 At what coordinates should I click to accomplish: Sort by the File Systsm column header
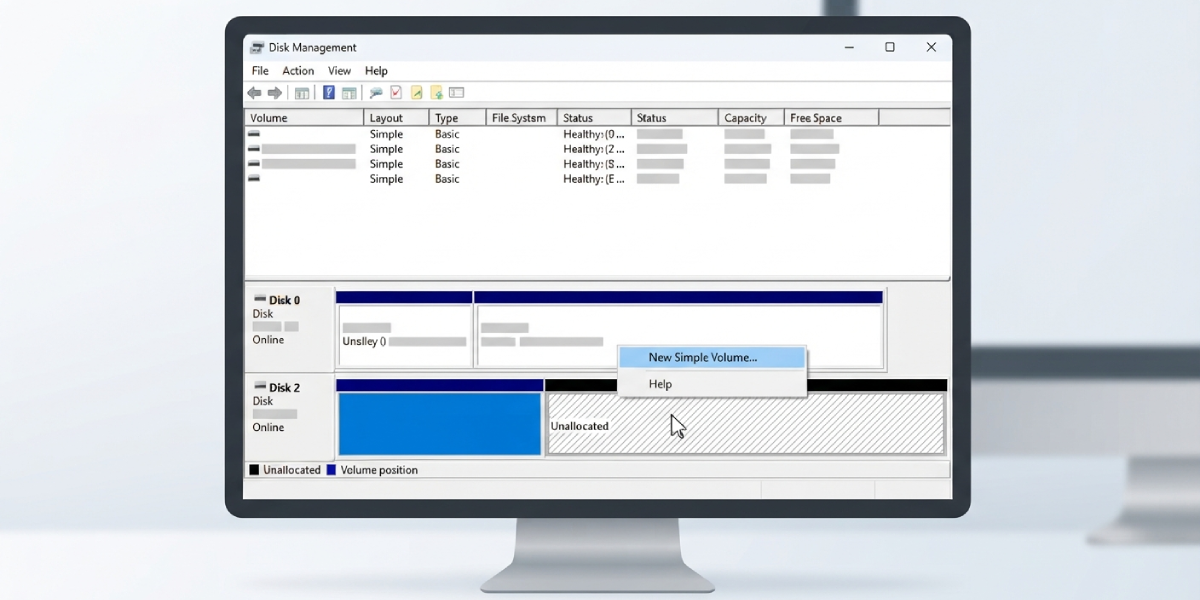(521, 118)
